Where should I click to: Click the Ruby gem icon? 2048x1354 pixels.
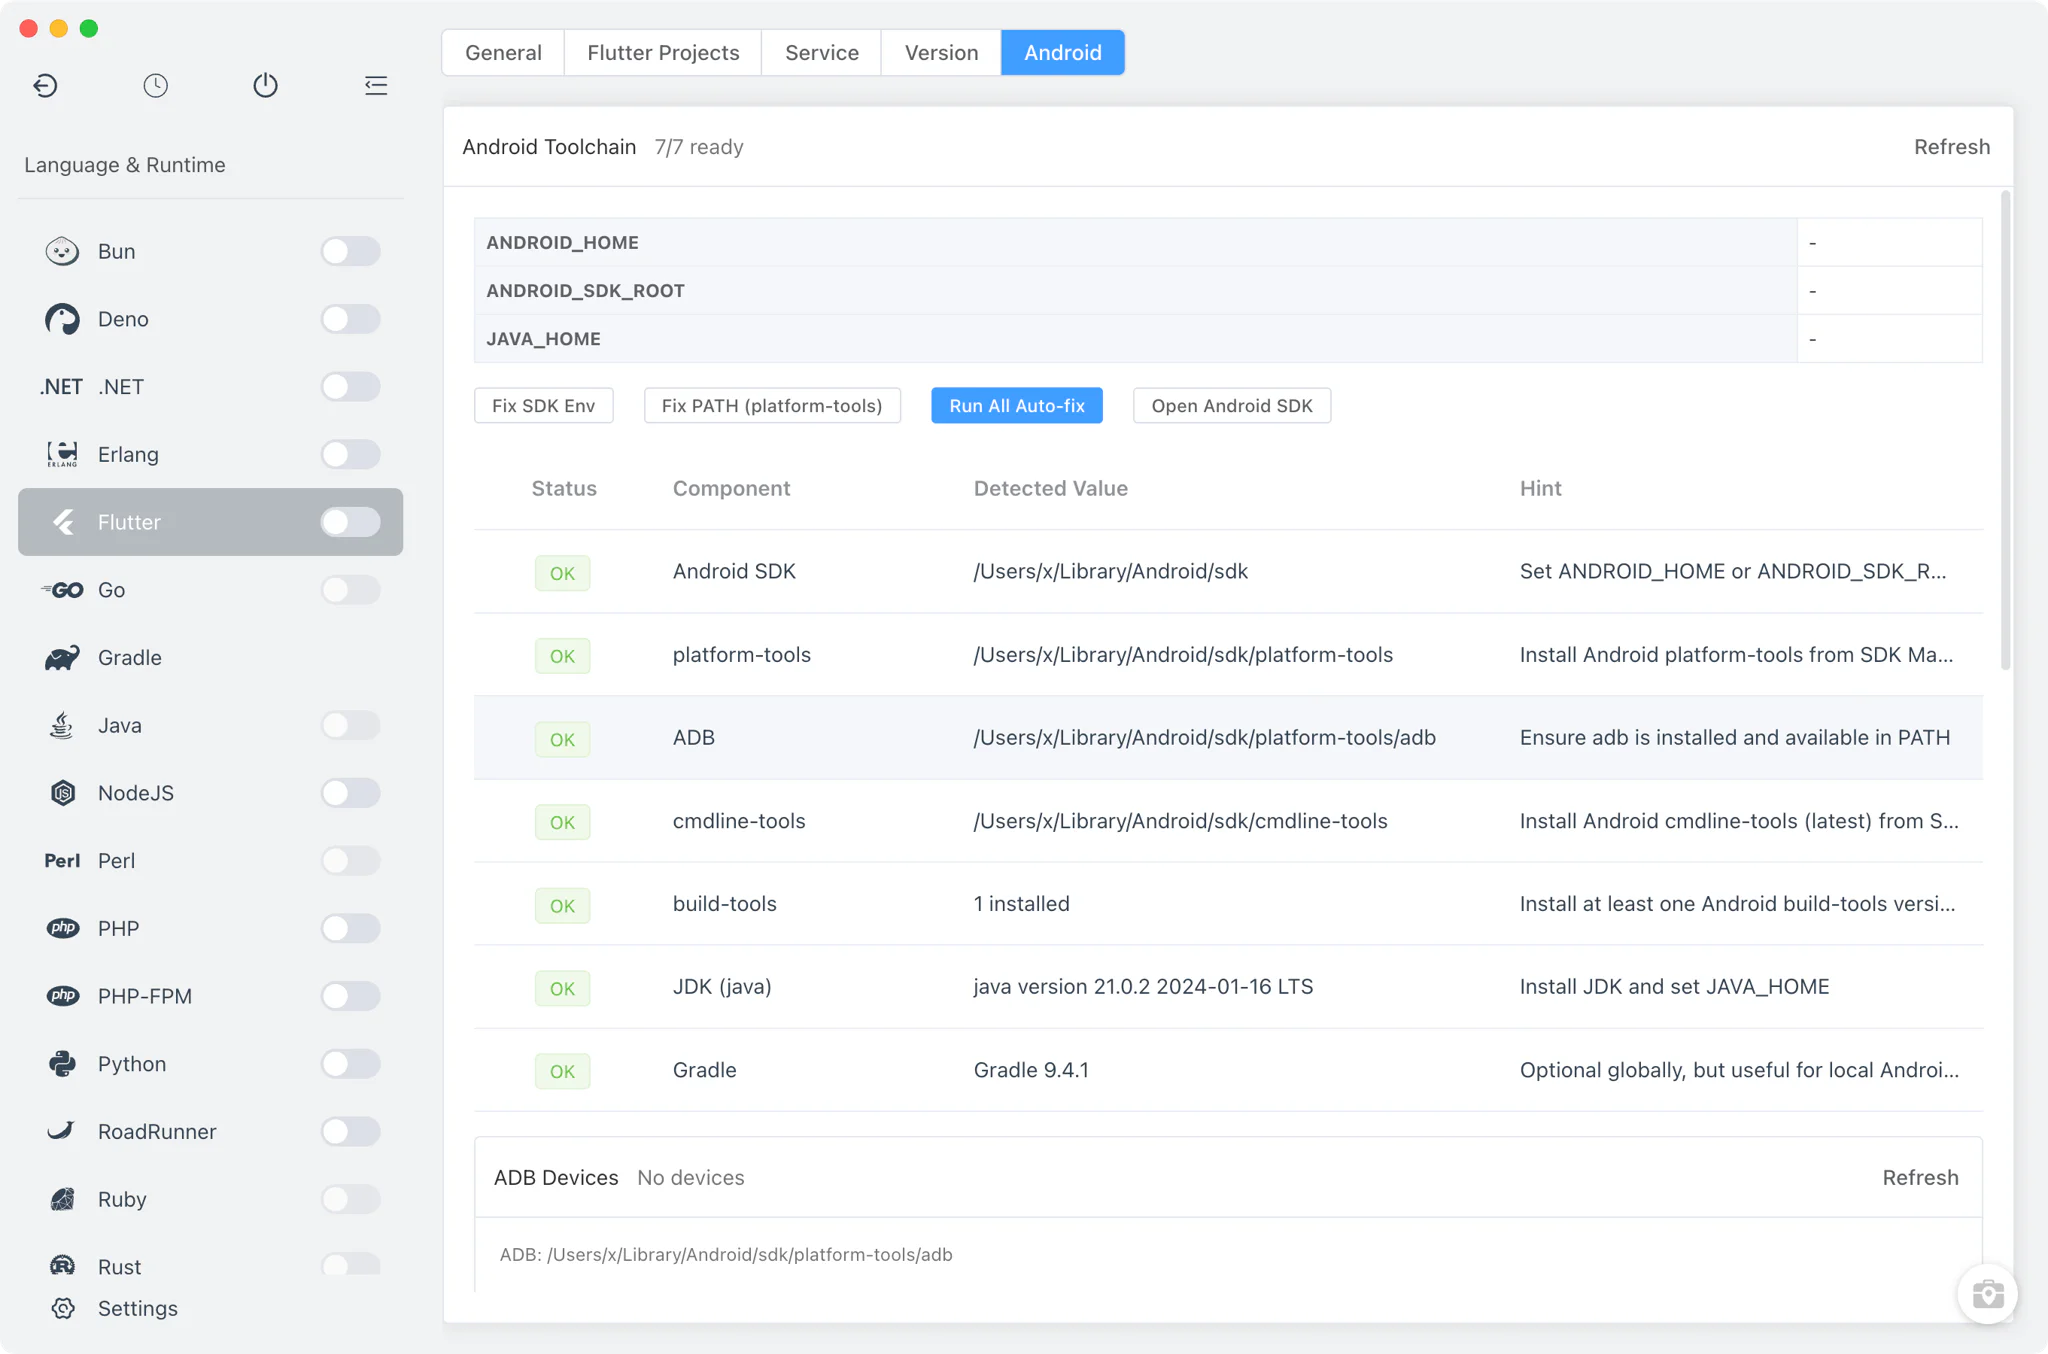point(62,1199)
